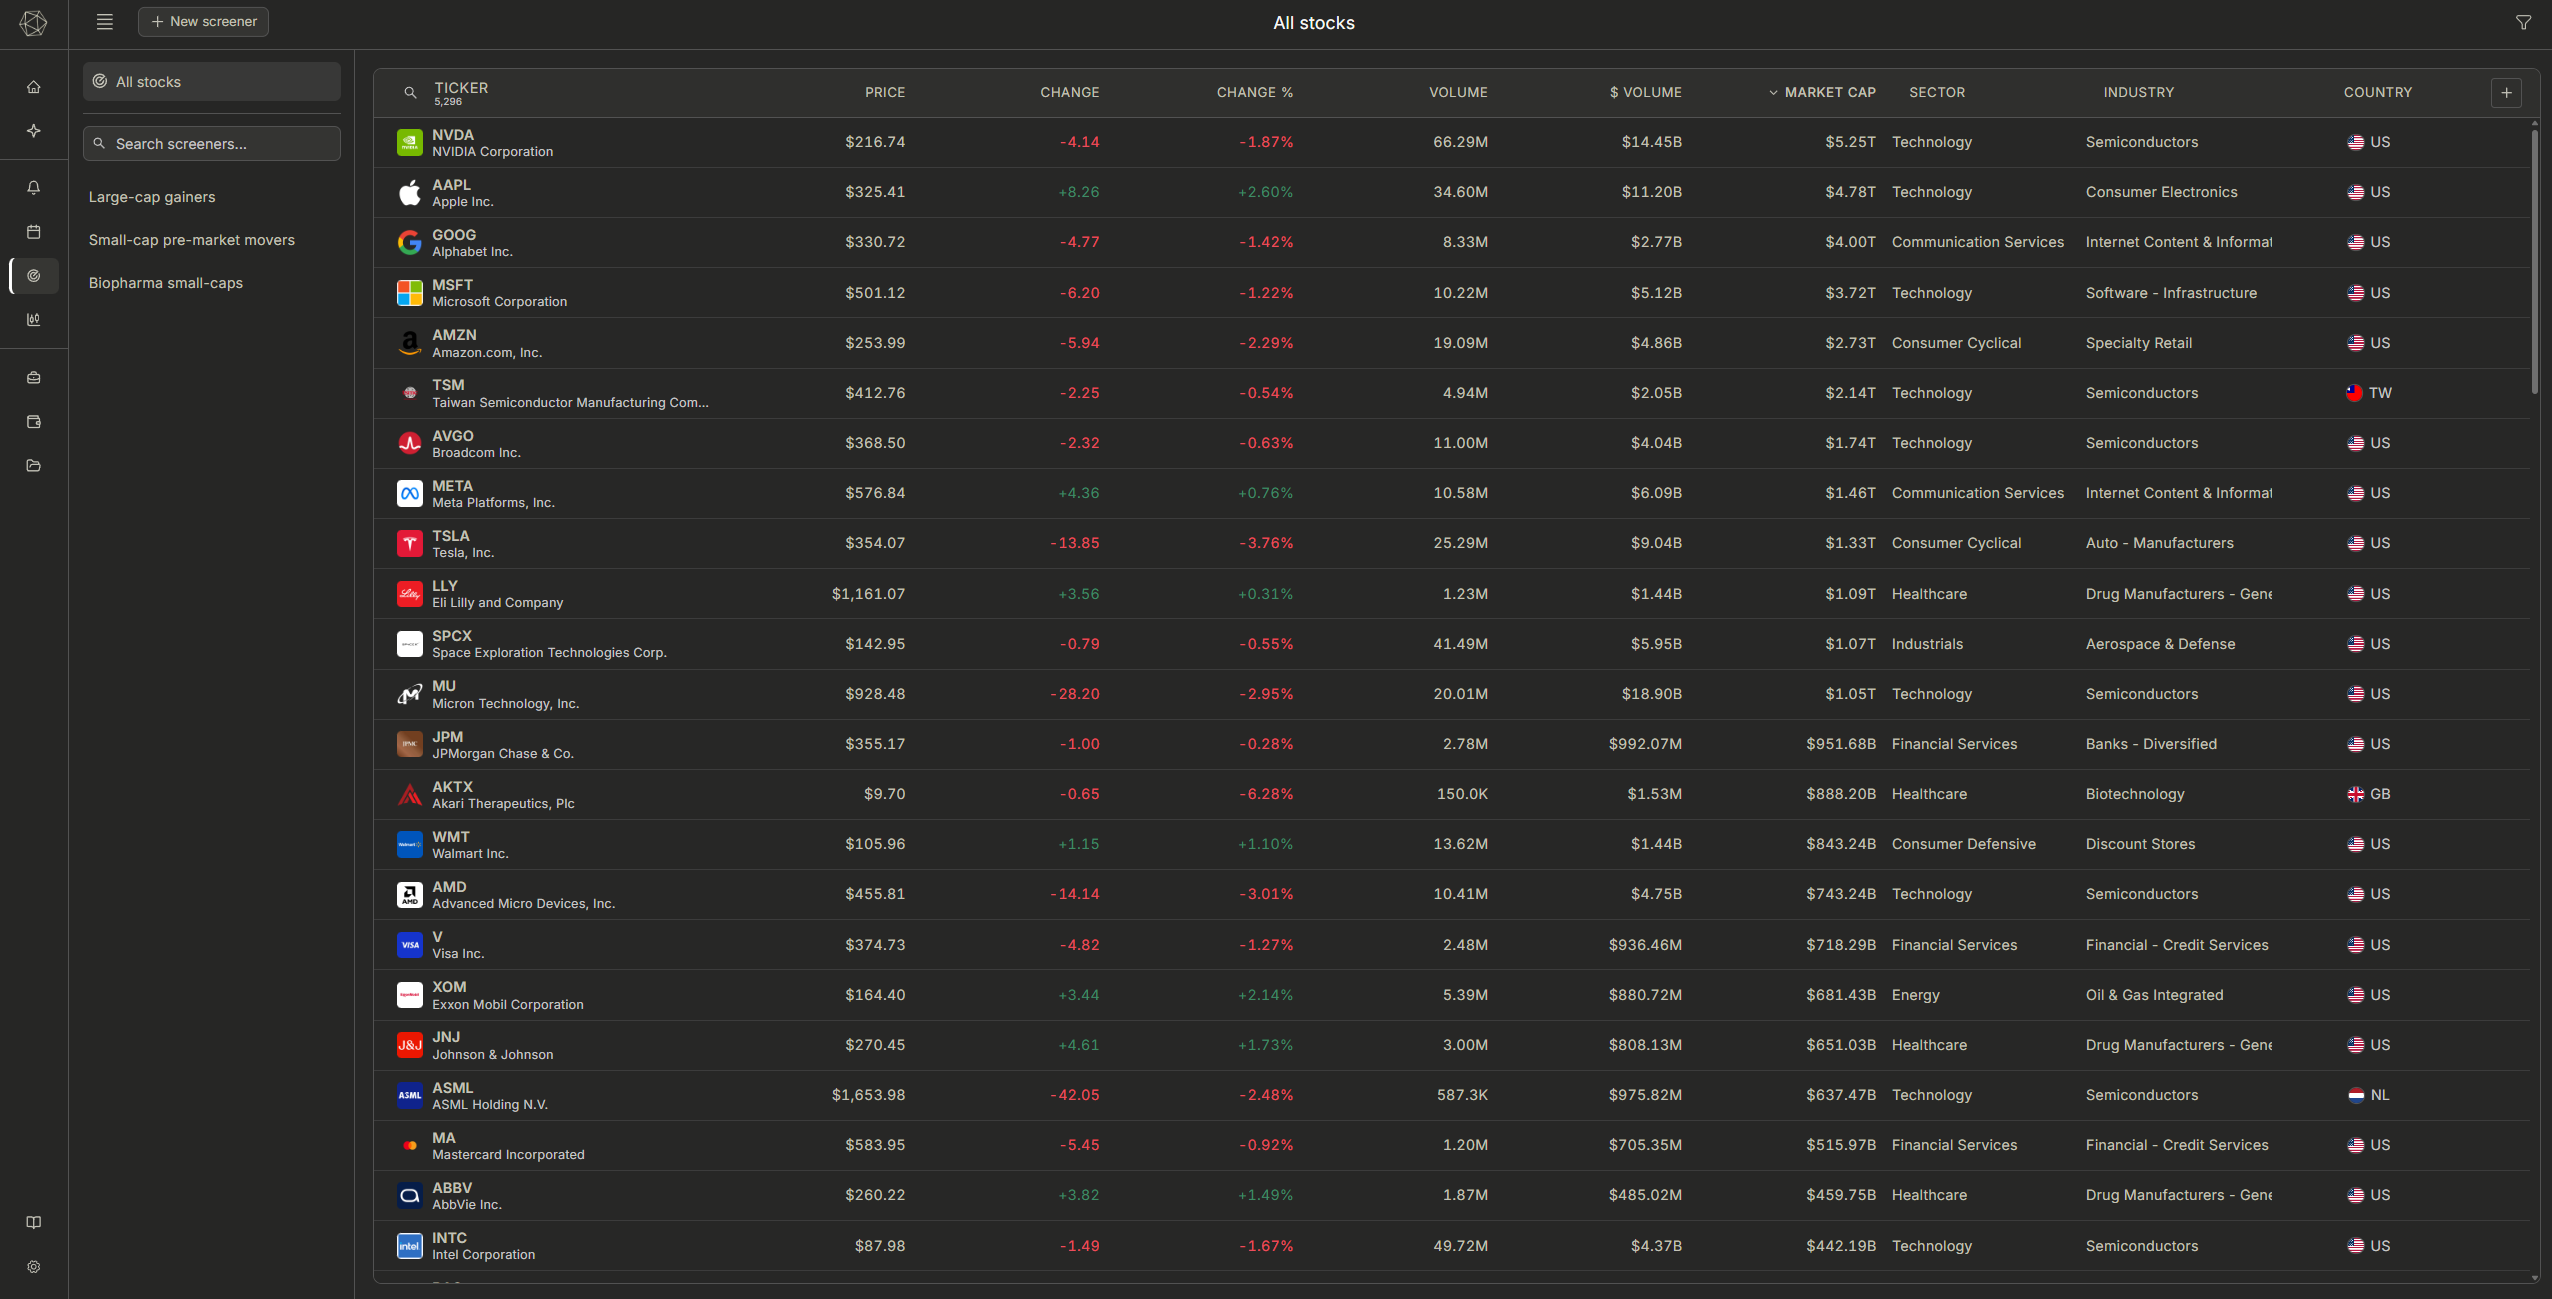Open the NVDA ticker link
The width and height of the screenshot is (2552, 1299).
[x=453, y=135]
